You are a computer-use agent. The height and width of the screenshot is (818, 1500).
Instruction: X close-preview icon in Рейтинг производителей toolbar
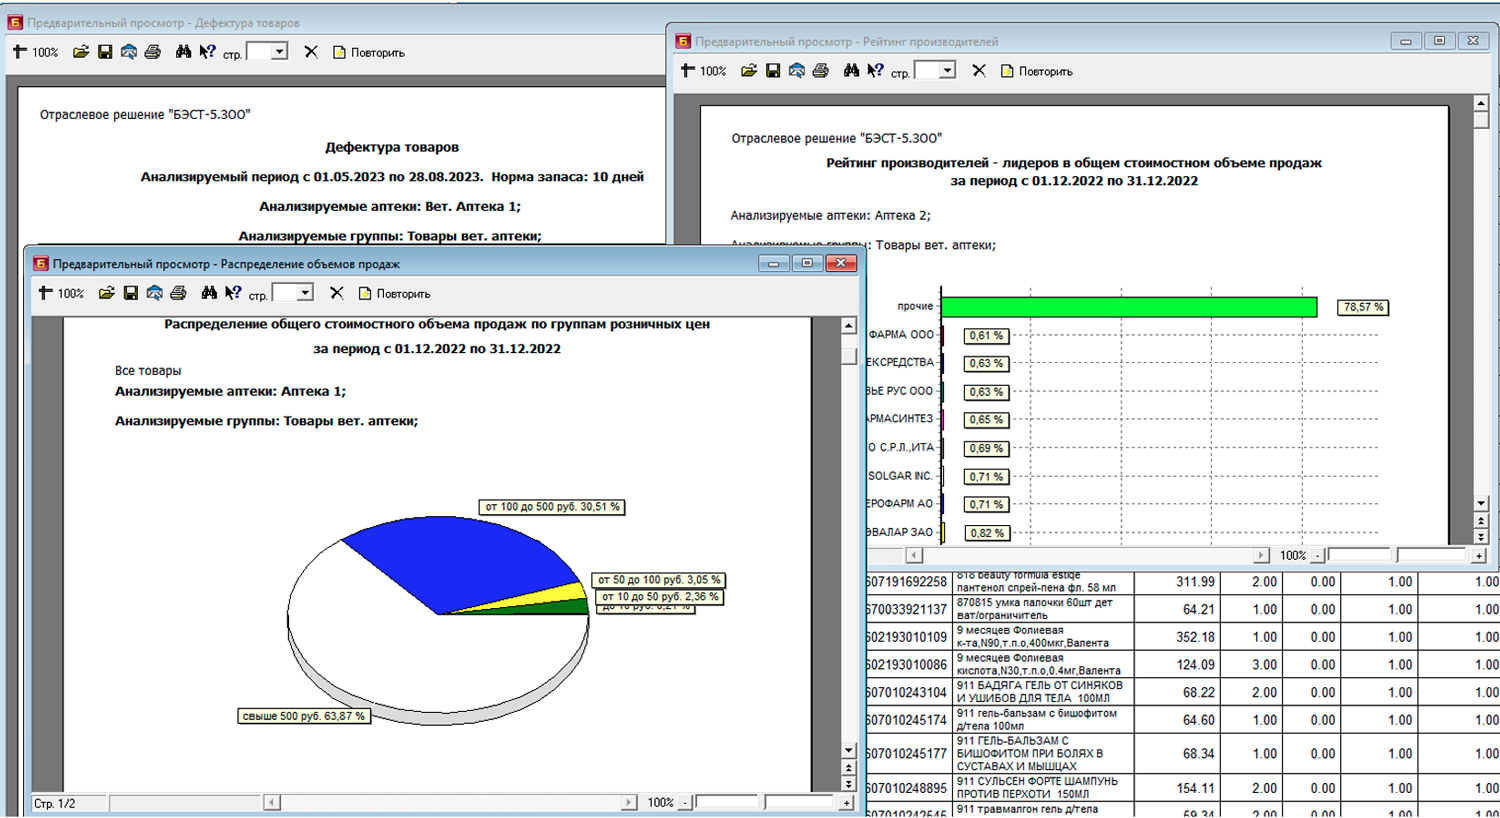click(979, 71)
